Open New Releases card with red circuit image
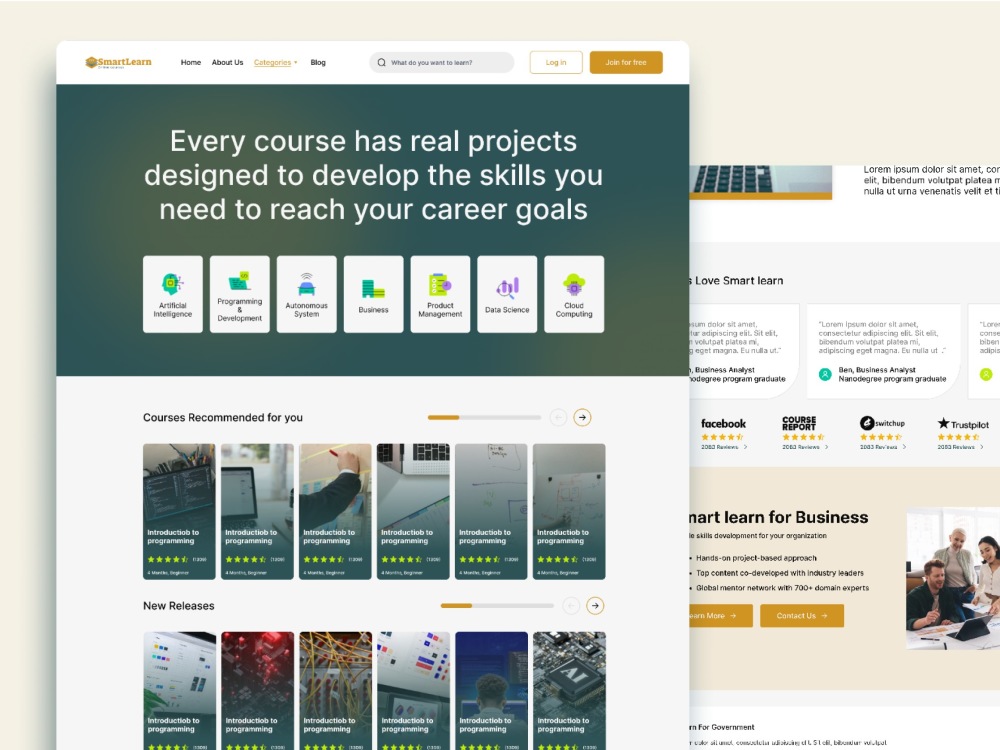The image size is (1000, 750). (x=258, y=691)
